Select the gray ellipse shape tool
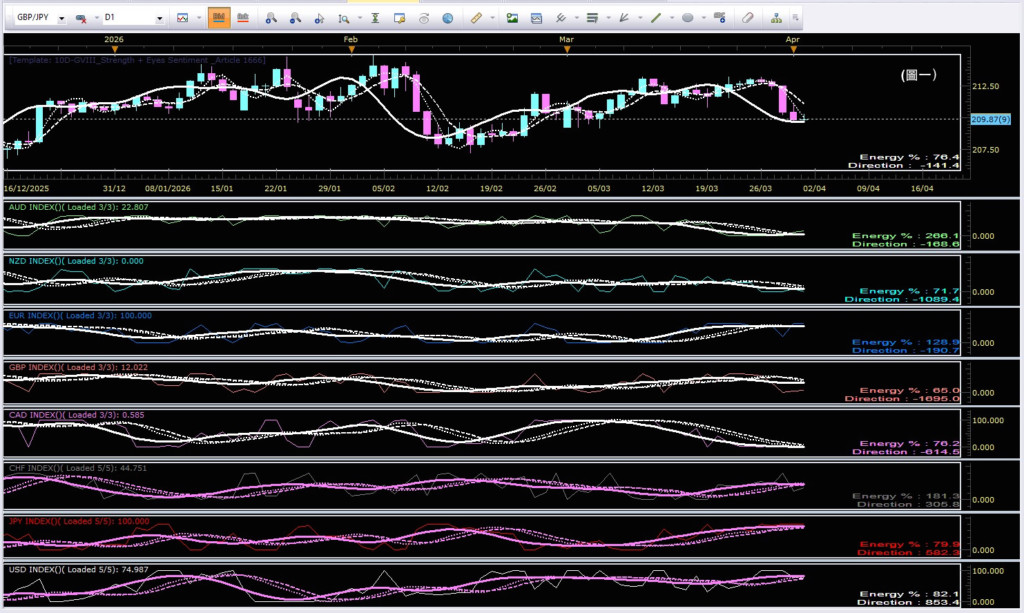 click(x=688, y=18)
